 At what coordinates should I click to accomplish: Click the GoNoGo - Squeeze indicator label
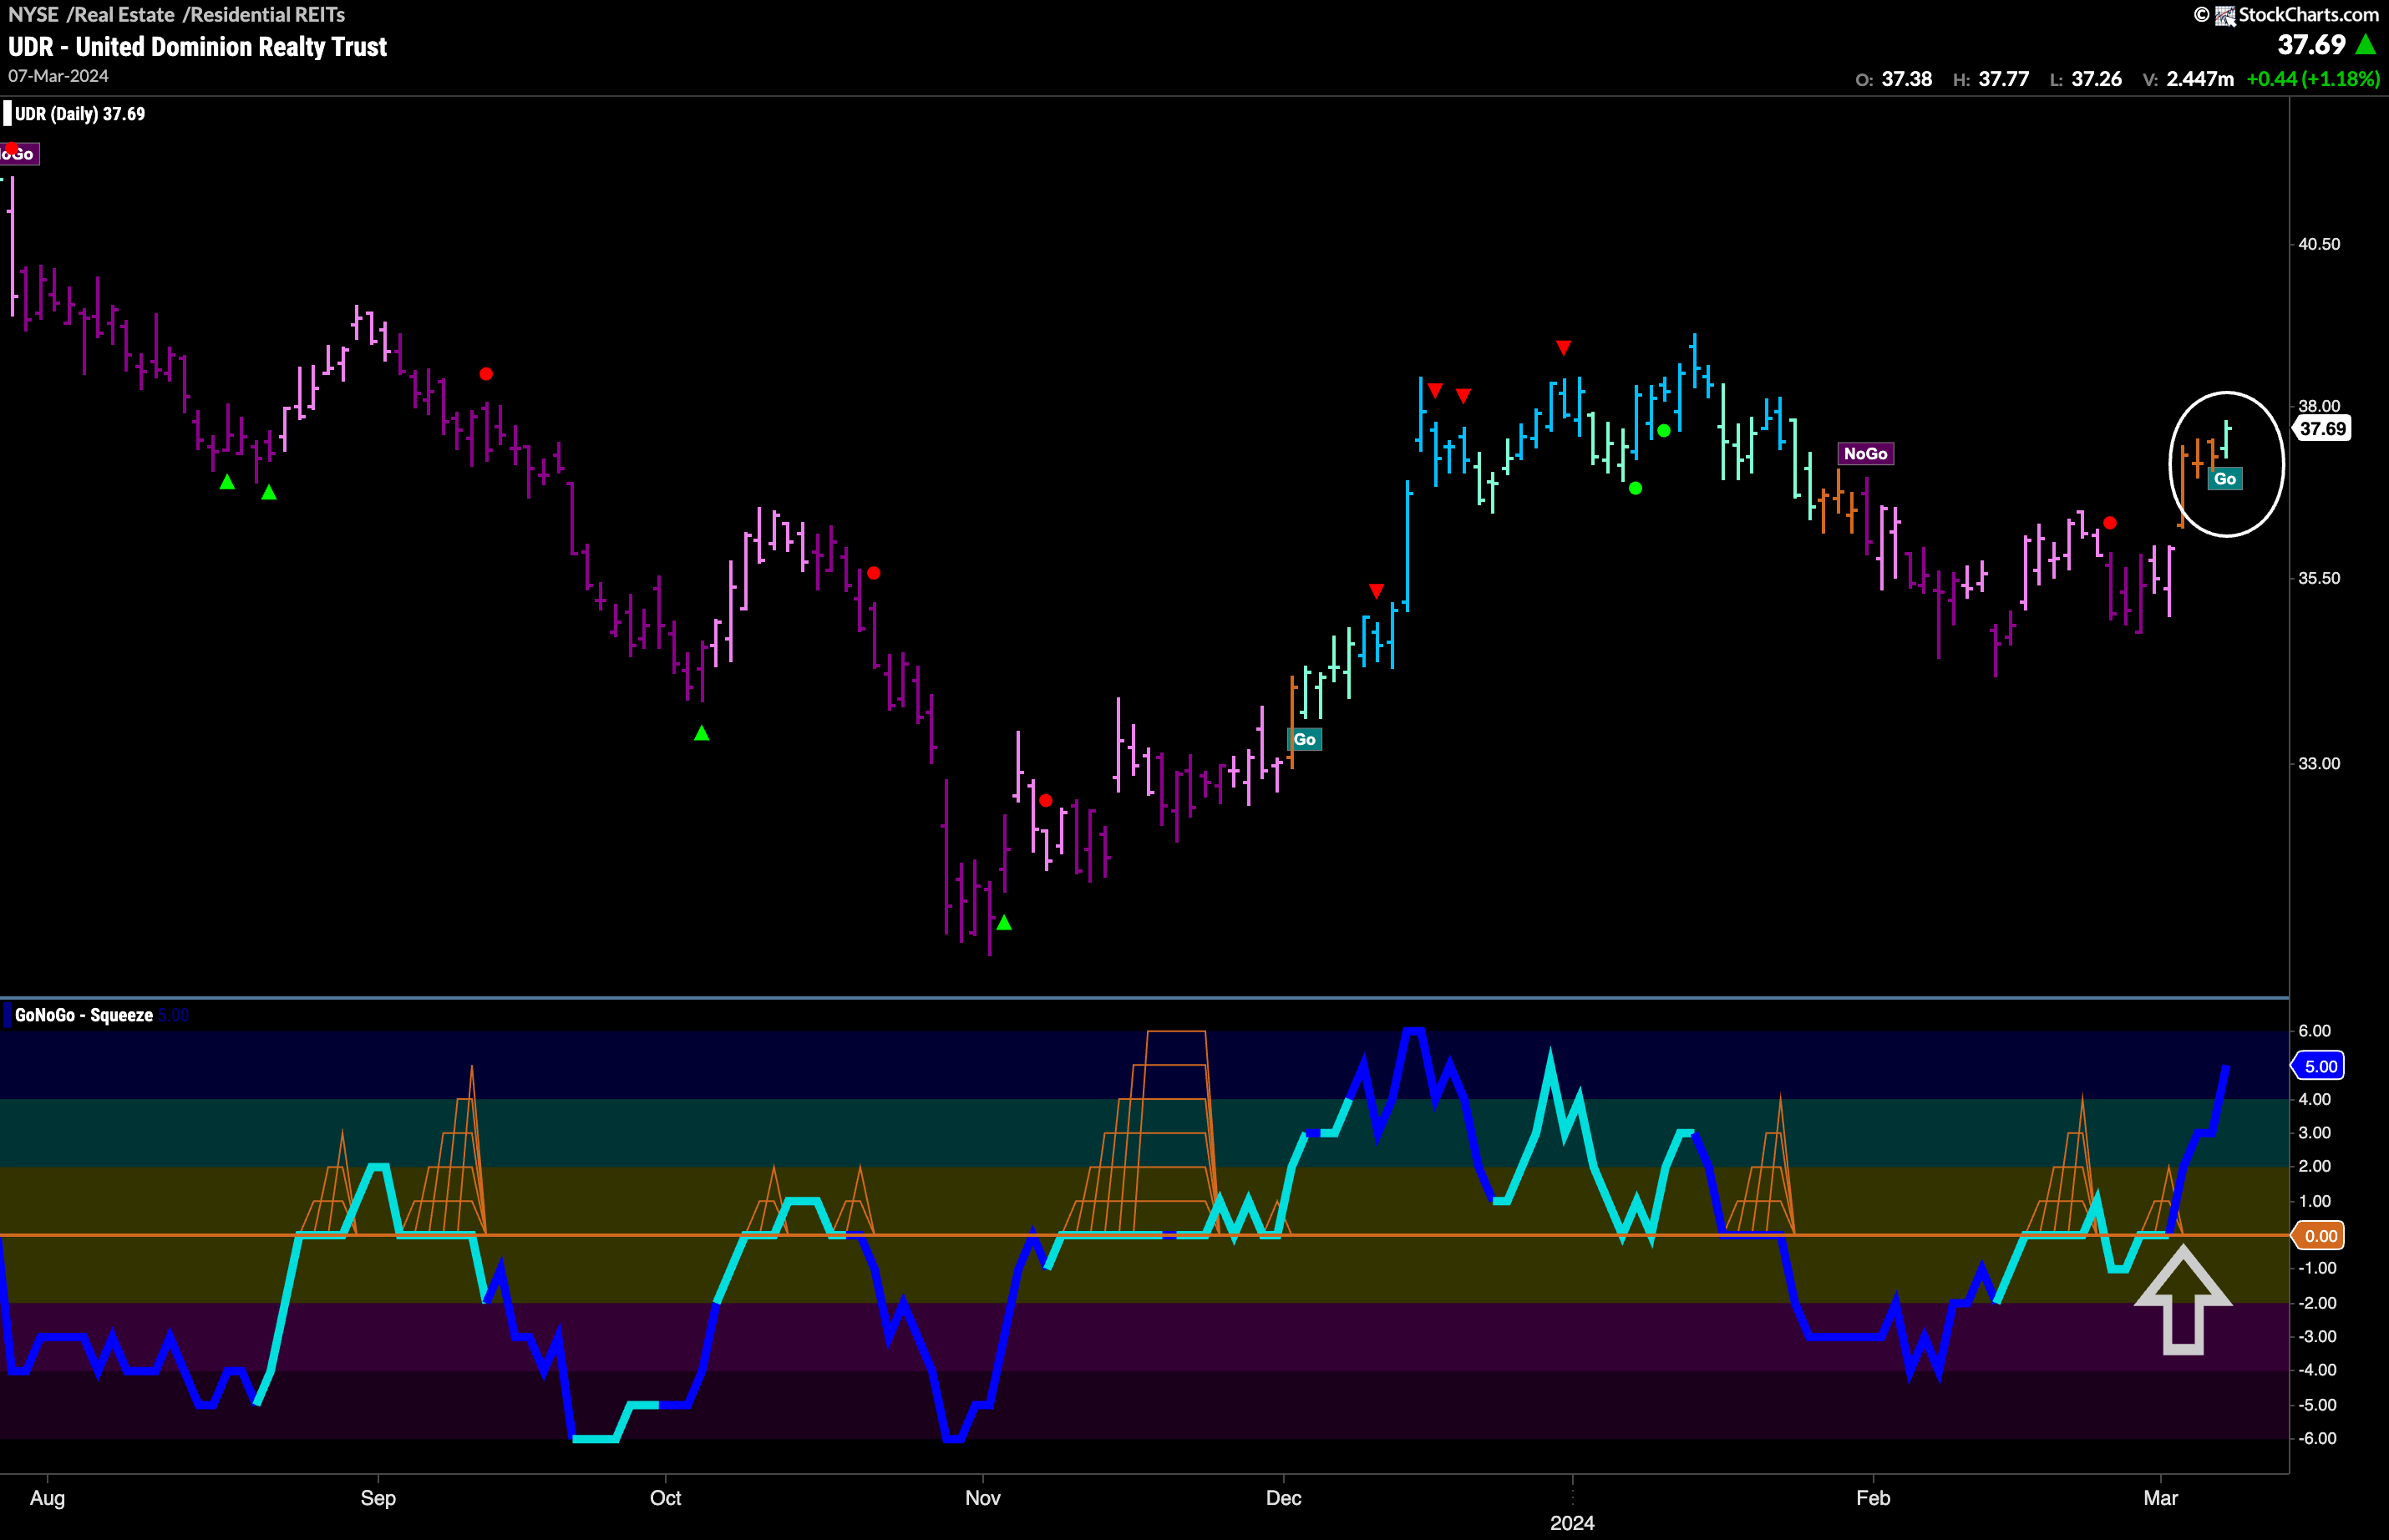tap(84, 1015)
